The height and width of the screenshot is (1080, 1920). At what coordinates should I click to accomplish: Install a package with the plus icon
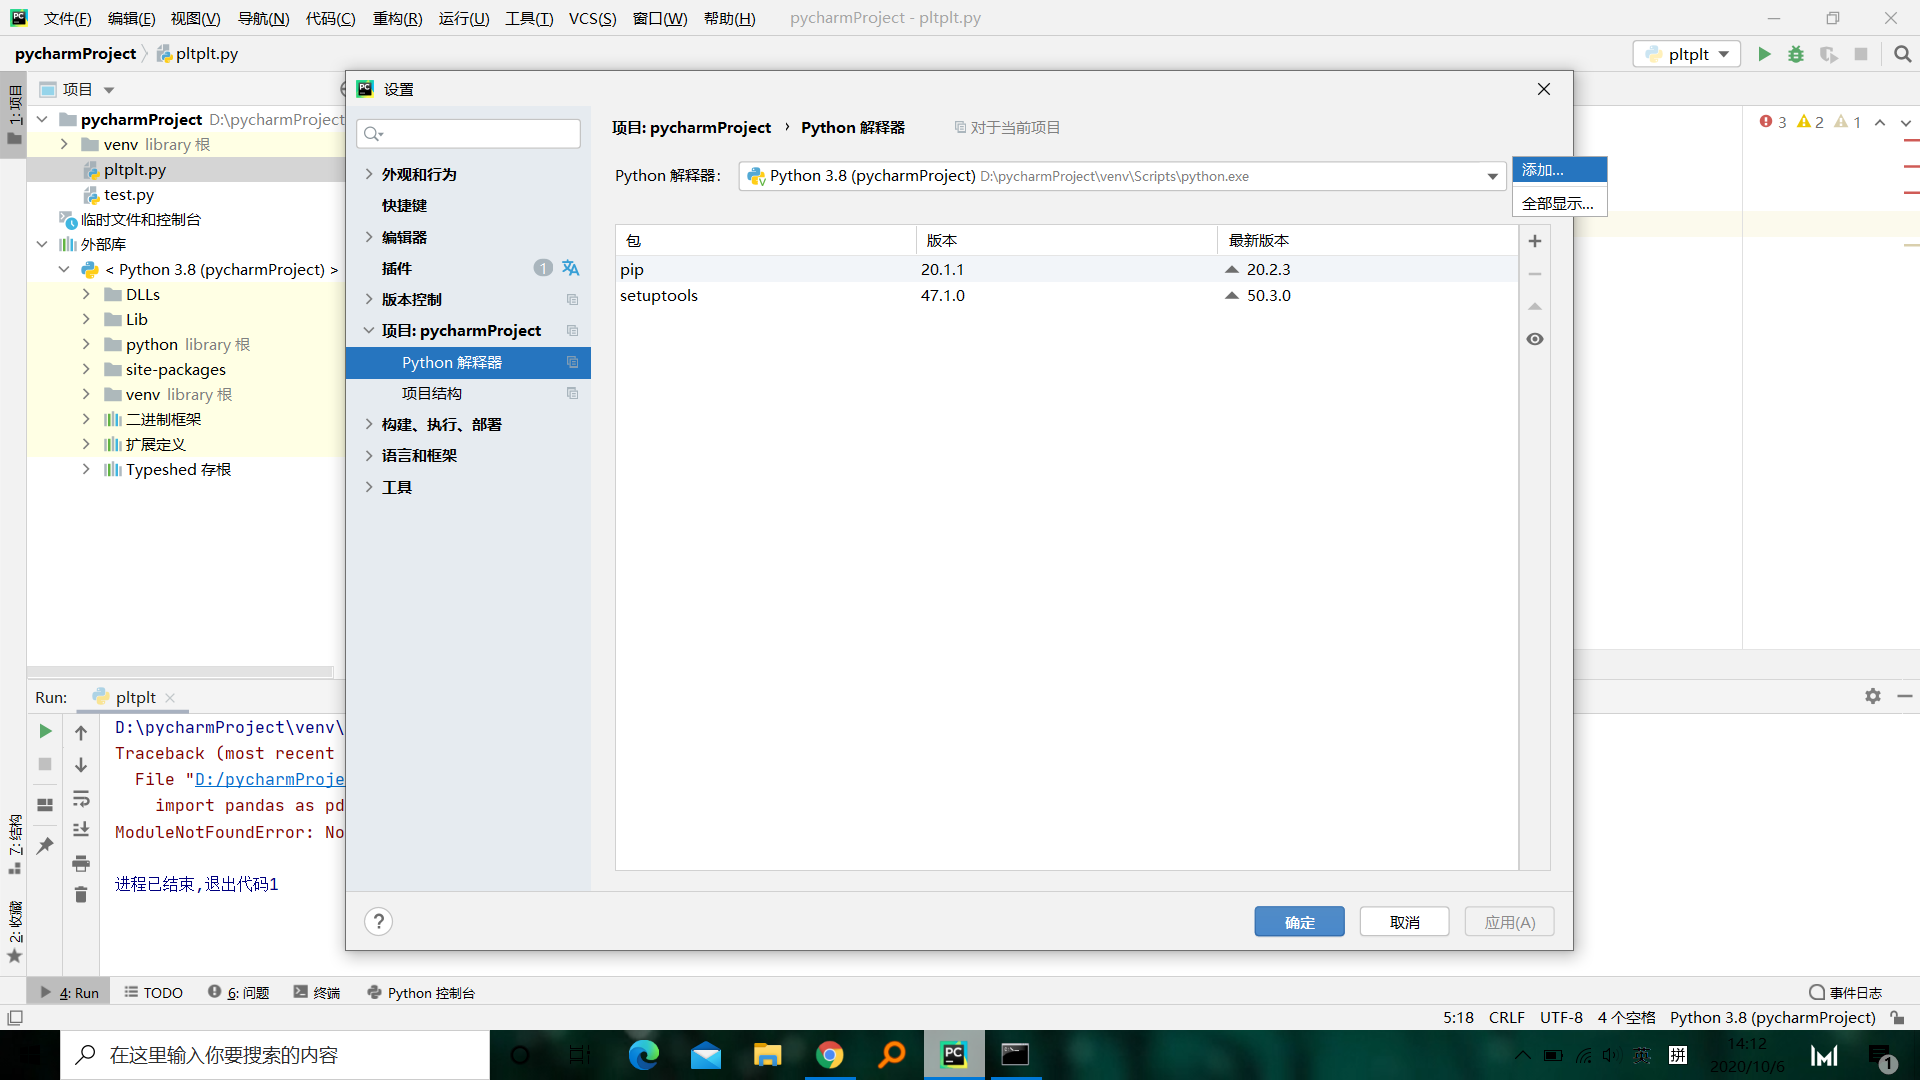pyautogui.click(x=1535, y=241)
